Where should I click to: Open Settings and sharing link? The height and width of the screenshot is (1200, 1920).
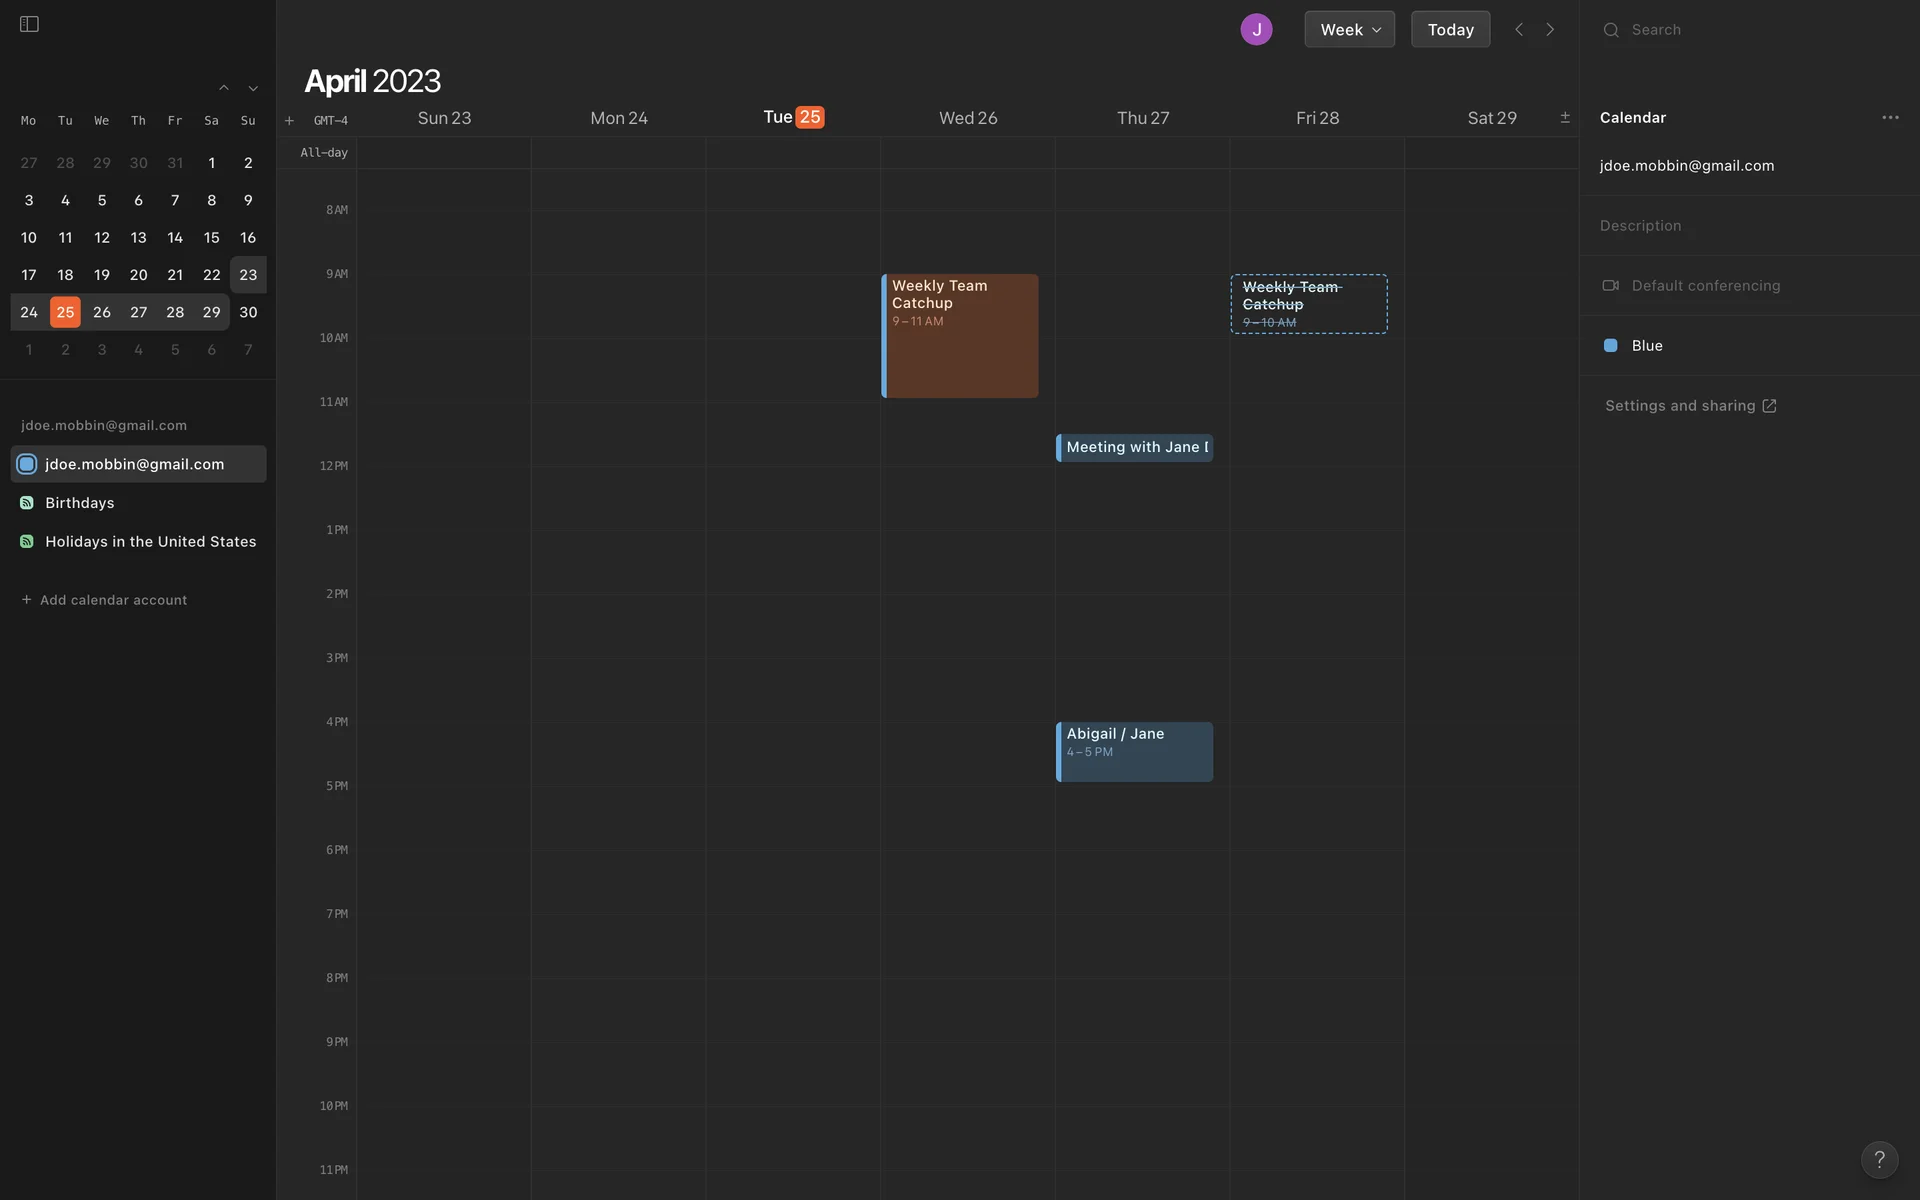1690,406
